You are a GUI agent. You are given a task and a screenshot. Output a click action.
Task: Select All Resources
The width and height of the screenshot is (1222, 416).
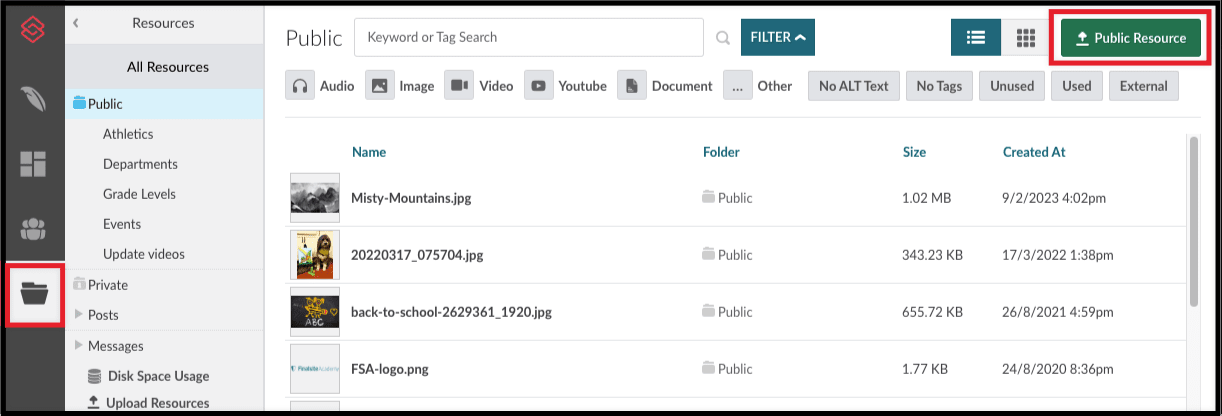pos(167,67)
